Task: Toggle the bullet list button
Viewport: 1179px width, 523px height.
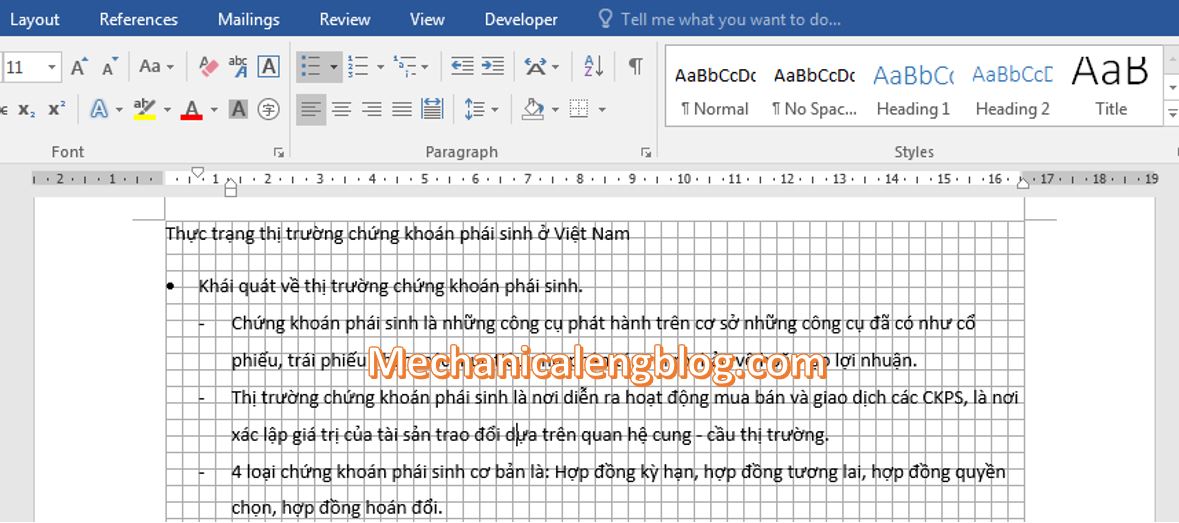Action: tap(311, 67)
